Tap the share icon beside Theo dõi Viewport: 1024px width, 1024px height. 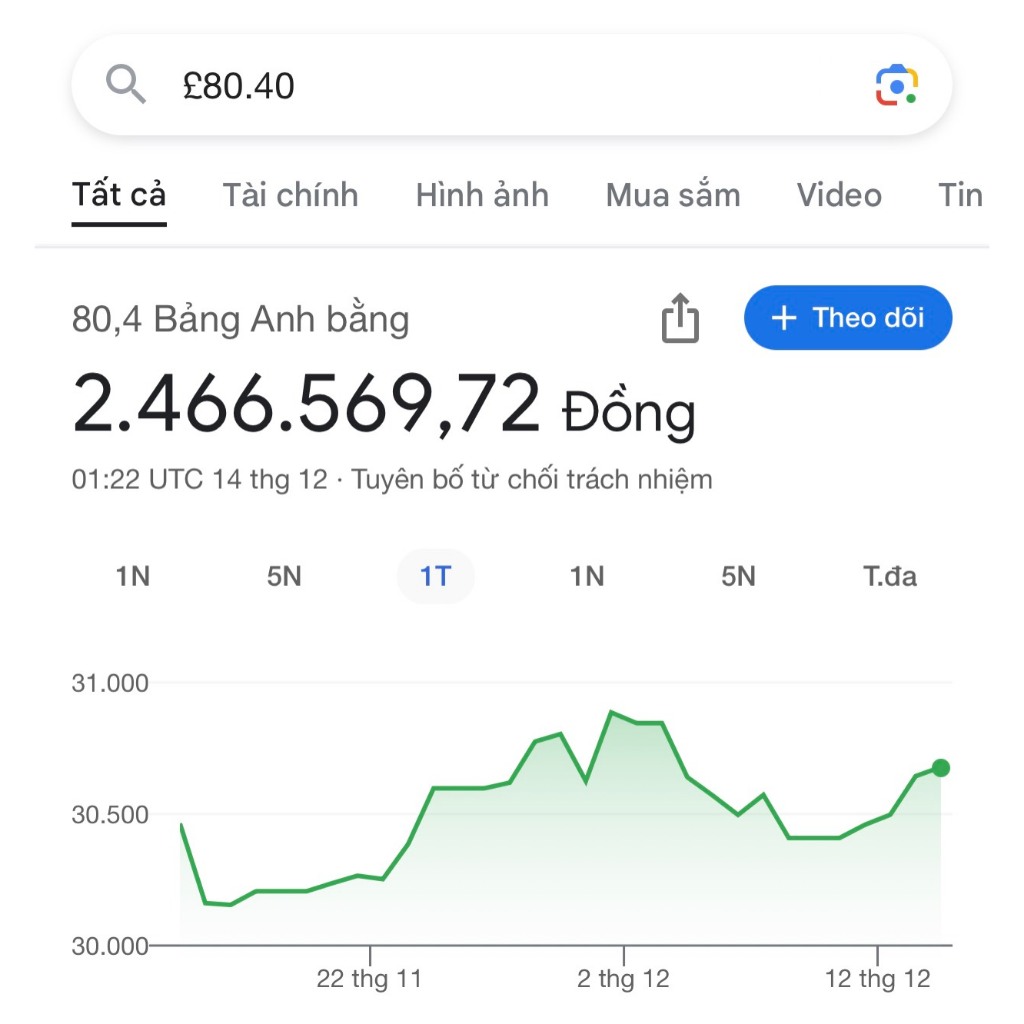pyautogui.click(x=680, y=318)
